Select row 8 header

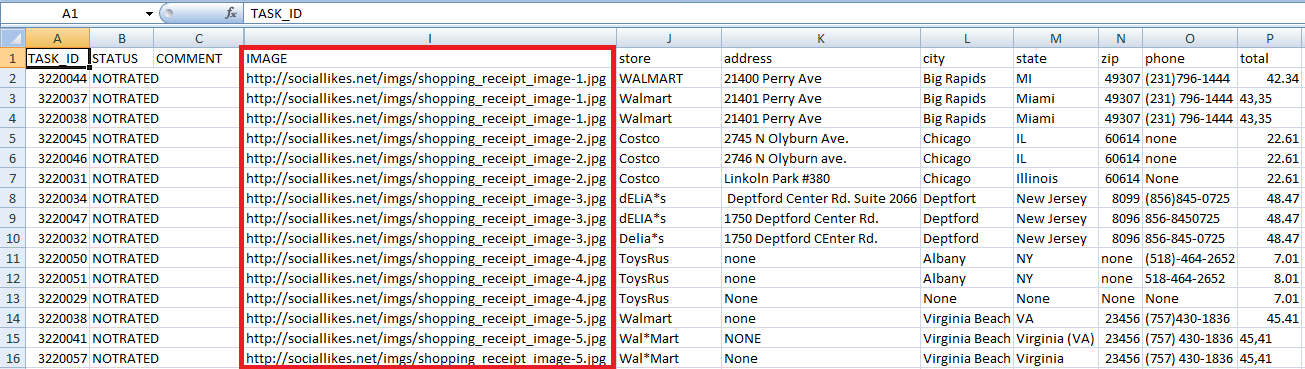tap(12, 198)
